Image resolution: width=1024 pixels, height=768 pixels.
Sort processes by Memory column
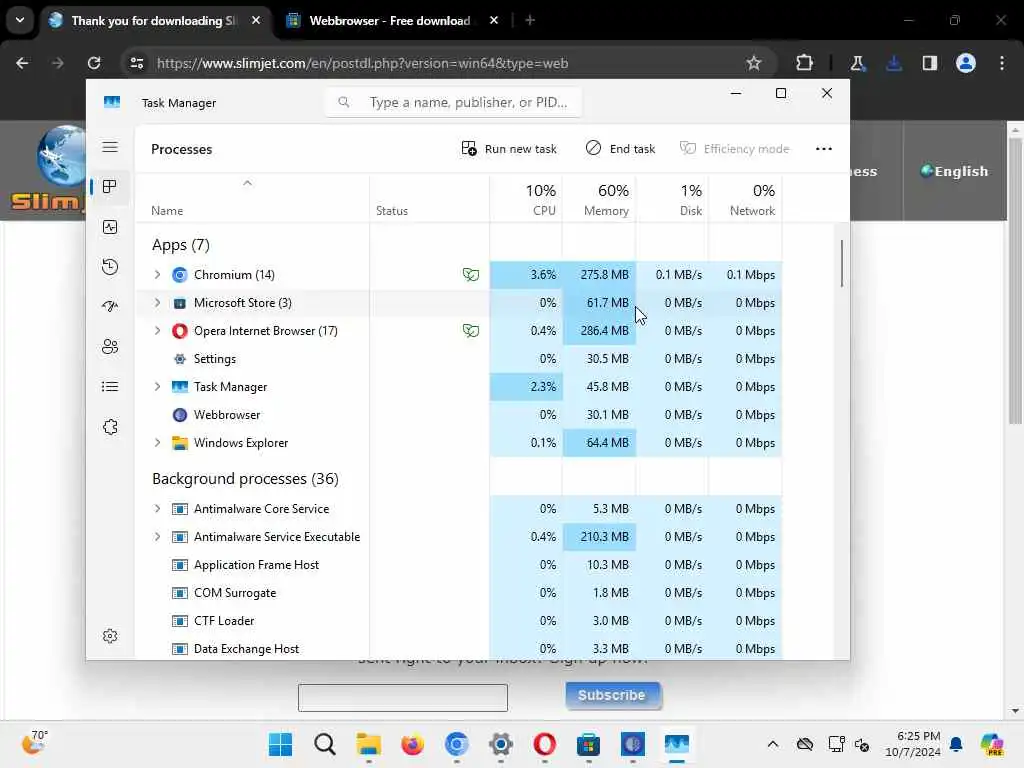[x=599, y=199]
